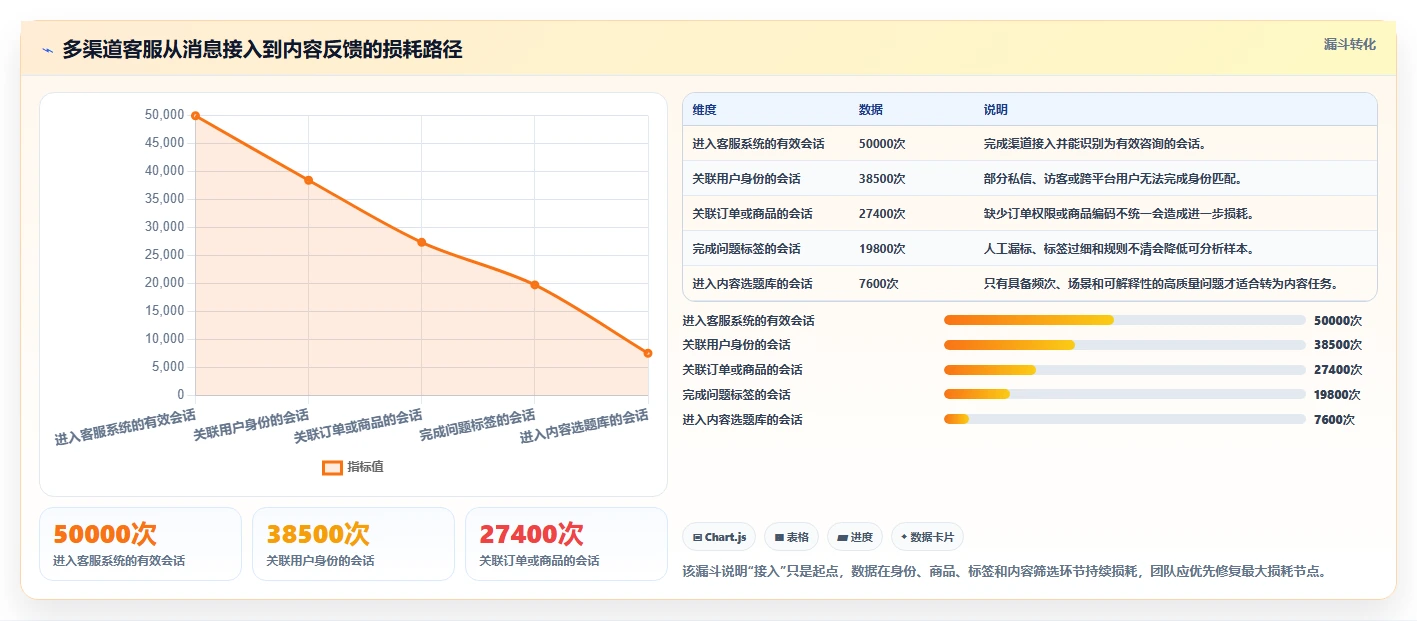Click the 10,000 y-axis label
1417x621 pixels.
[x=164, y=339]
